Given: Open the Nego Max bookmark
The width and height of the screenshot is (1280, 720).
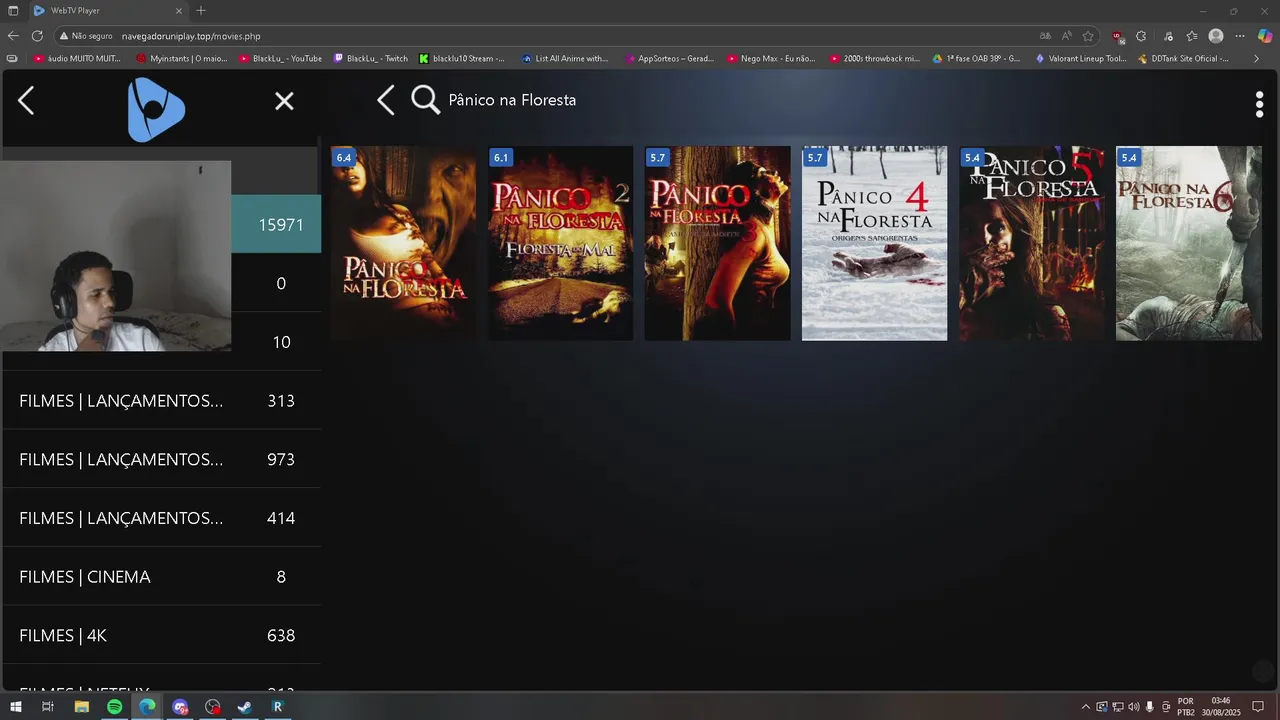Looking at the screenshot, I should 771,59.
